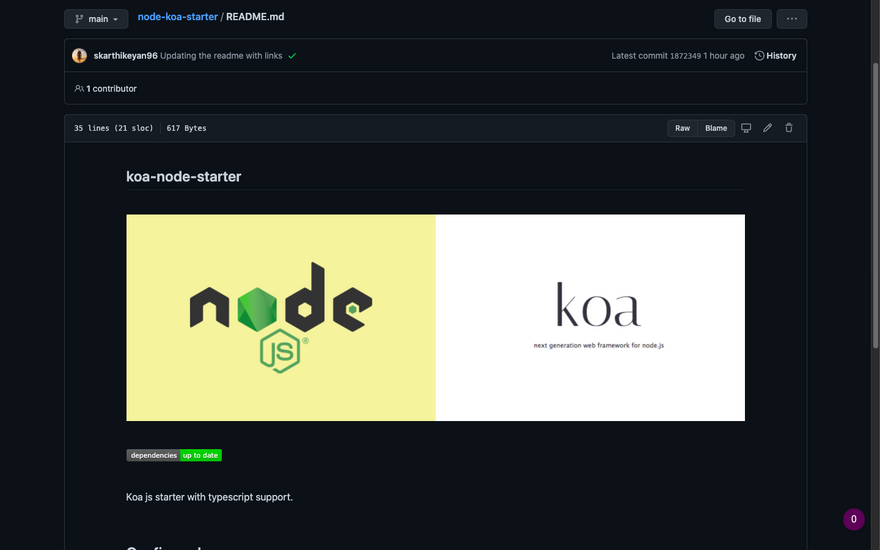The height and width of the screenshot is (550, 880).
Task: Click the skarthikeyan96 avatar image
Action: coord(80,56)
